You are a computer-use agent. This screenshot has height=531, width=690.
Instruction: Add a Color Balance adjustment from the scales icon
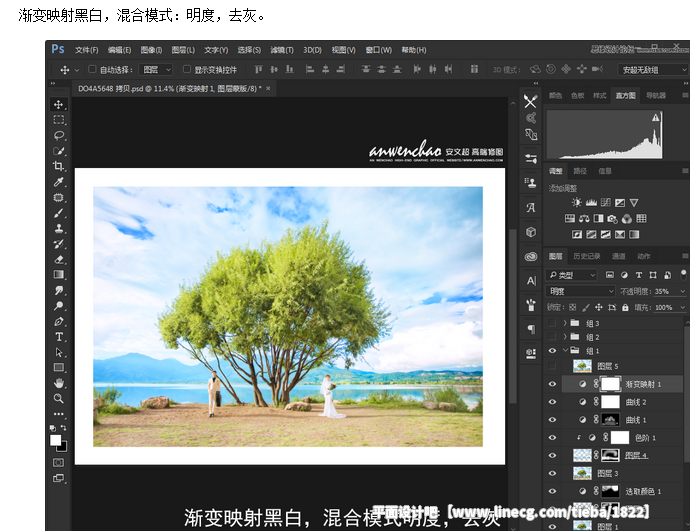(x=584, y=218)
